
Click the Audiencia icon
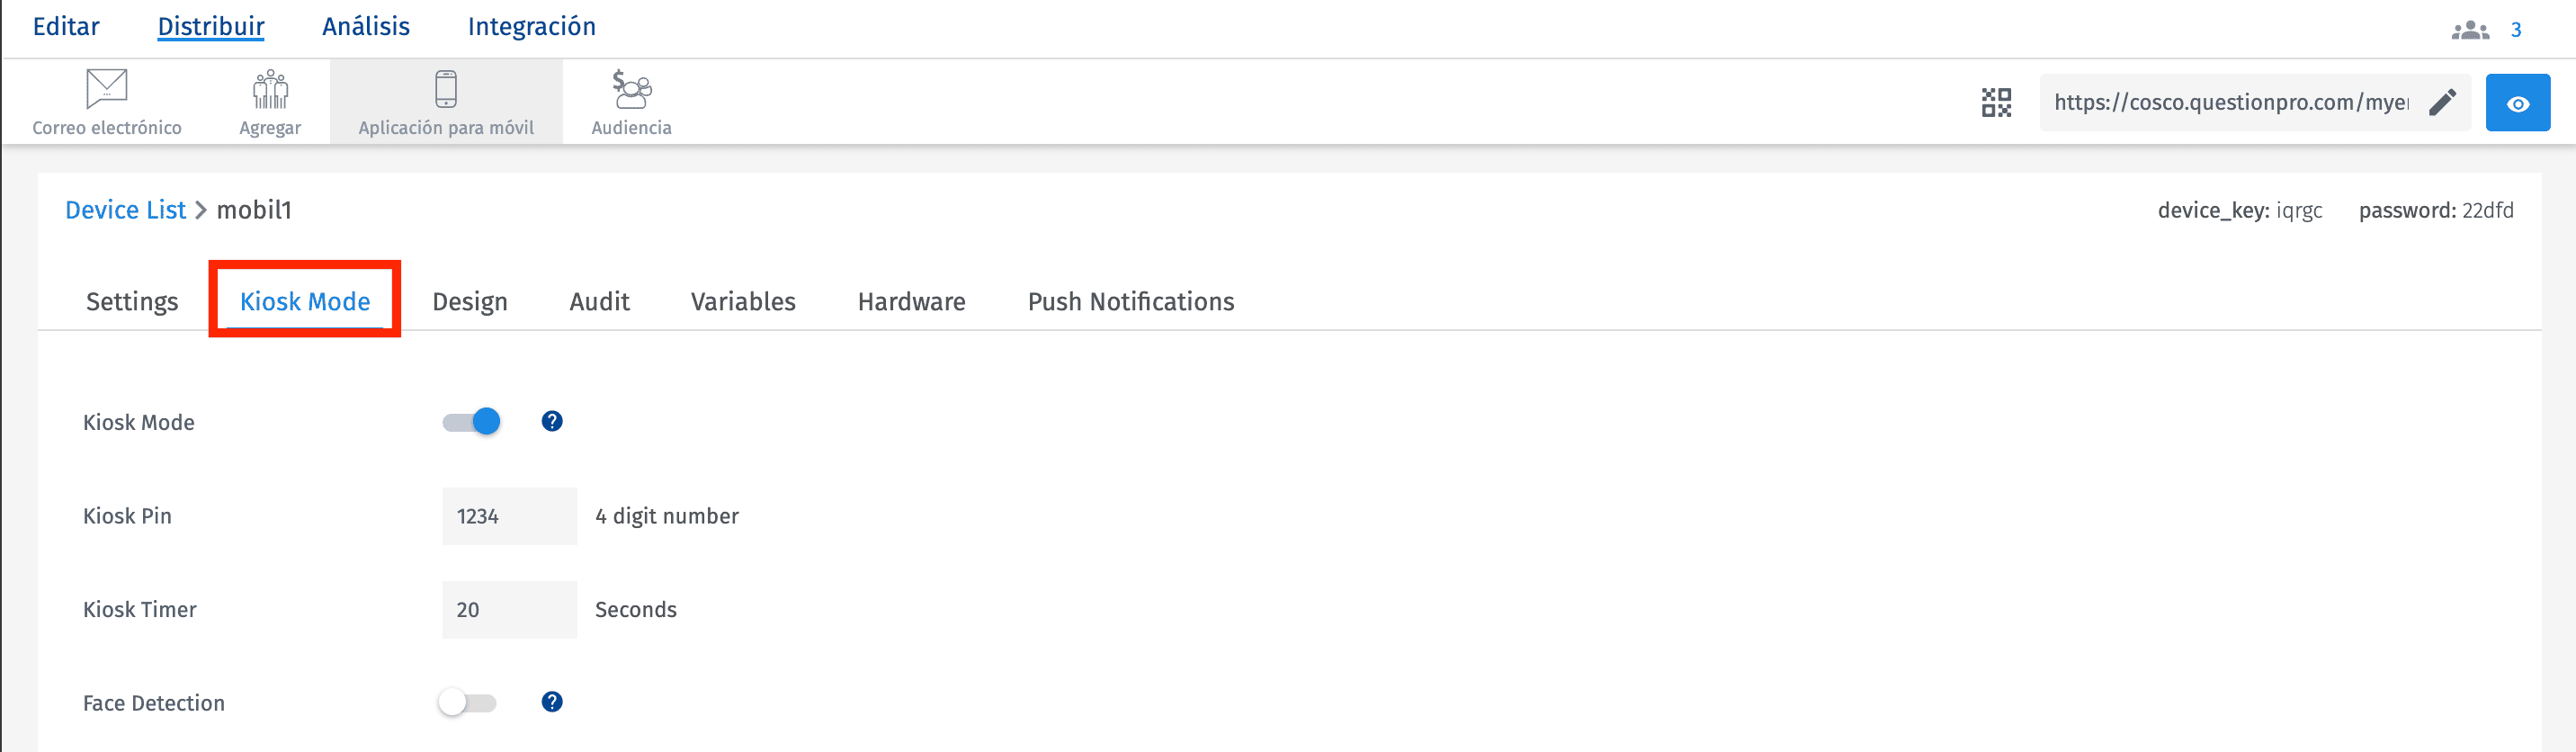pyautogui.click(x=631, y=89)
